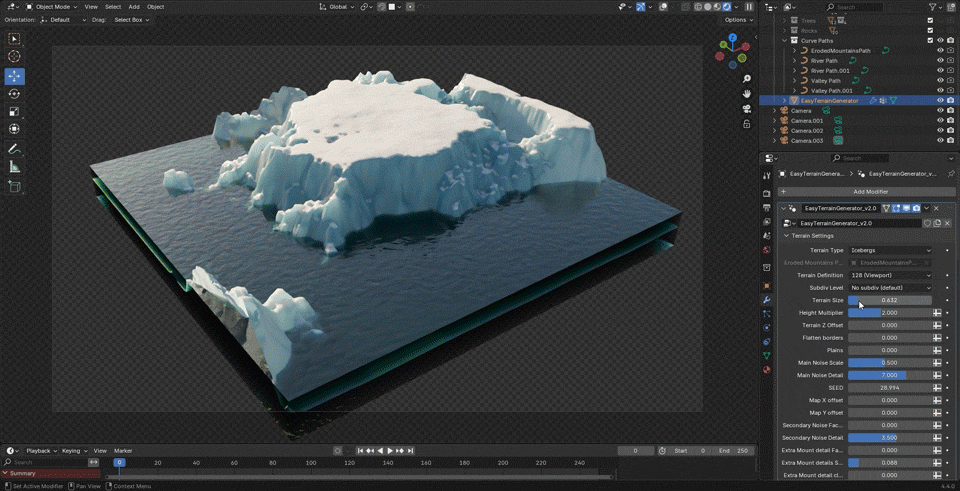This screenshot has height=491, width=960.
Task: Open the Object Data properties tab
Action: 767,356
